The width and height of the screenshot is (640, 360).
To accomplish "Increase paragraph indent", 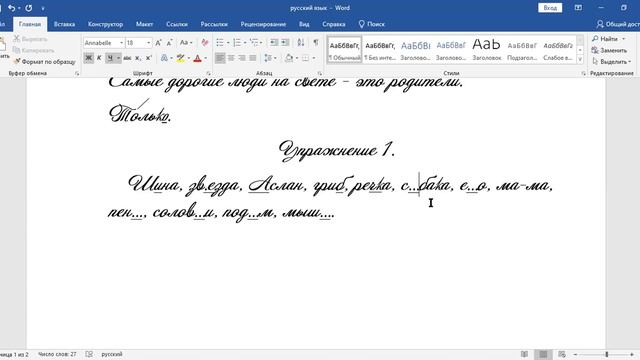I will (285, 42).
